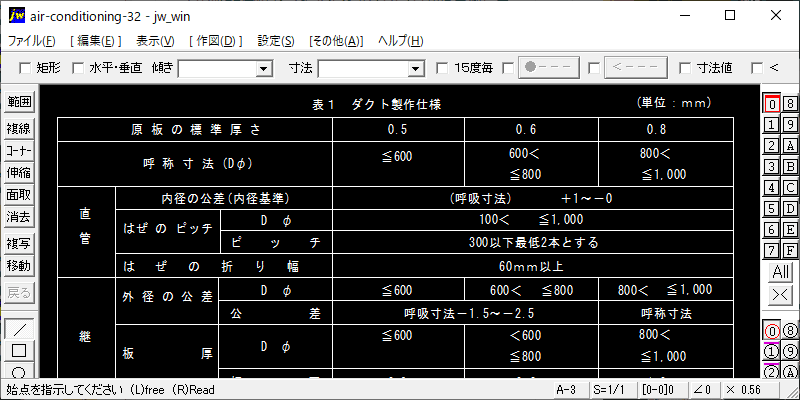Expand the 寸法 dimension dropdown
Viewport: 800px width, 400px height.
coord(416,68)
